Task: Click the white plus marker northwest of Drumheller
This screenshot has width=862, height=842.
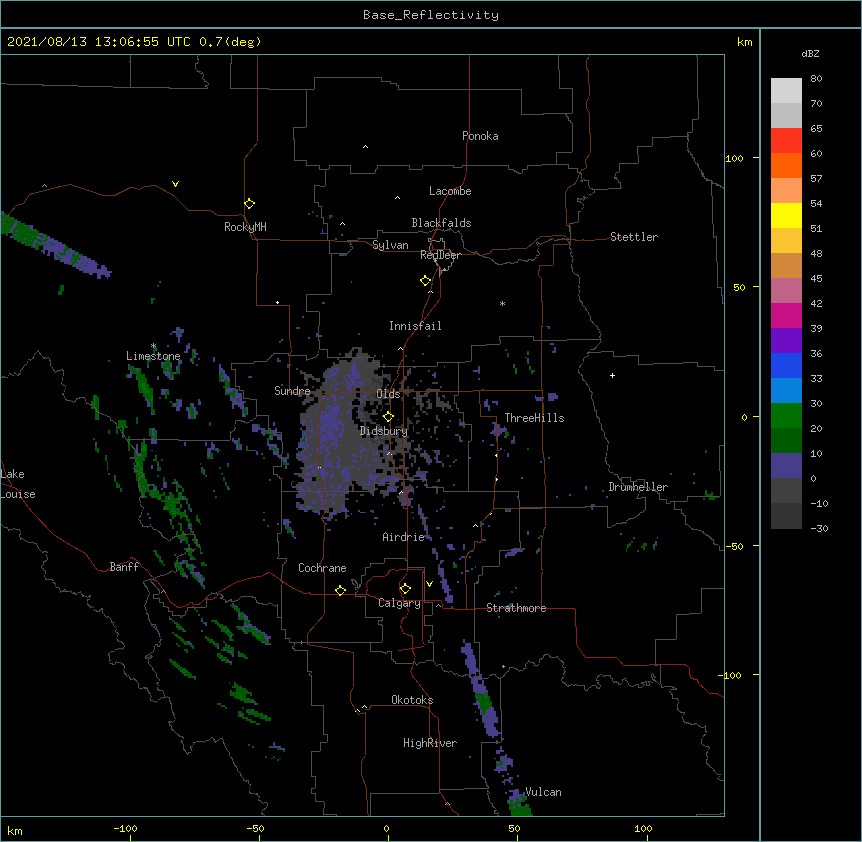Action: pyautogui.click(x=612, y=375)
